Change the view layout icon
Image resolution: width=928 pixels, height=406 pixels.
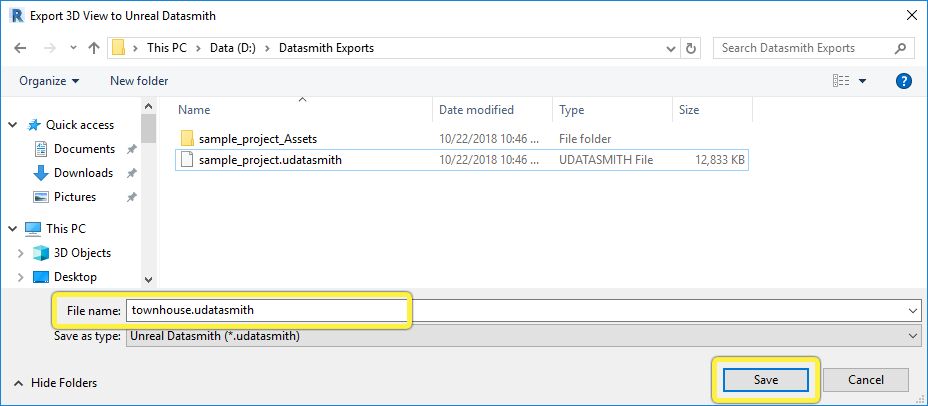point(841,81)
